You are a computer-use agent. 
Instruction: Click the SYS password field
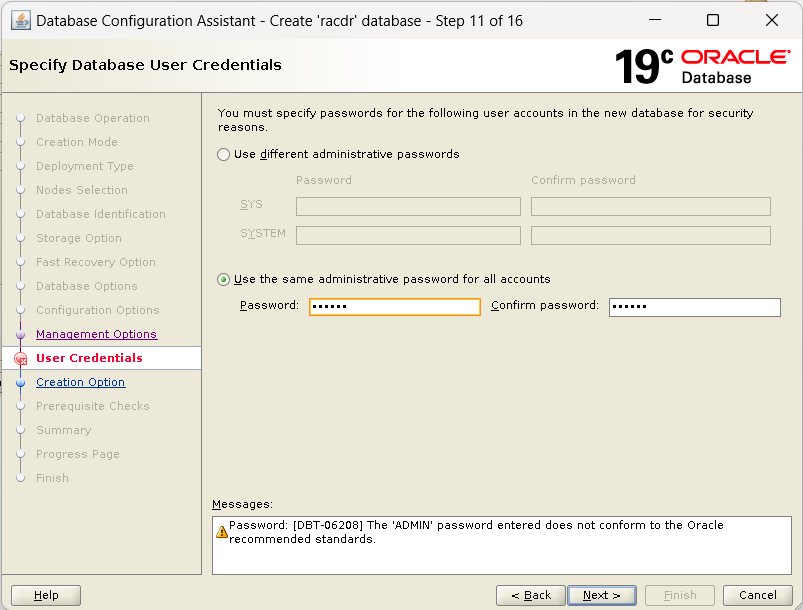tap(408, 206)
